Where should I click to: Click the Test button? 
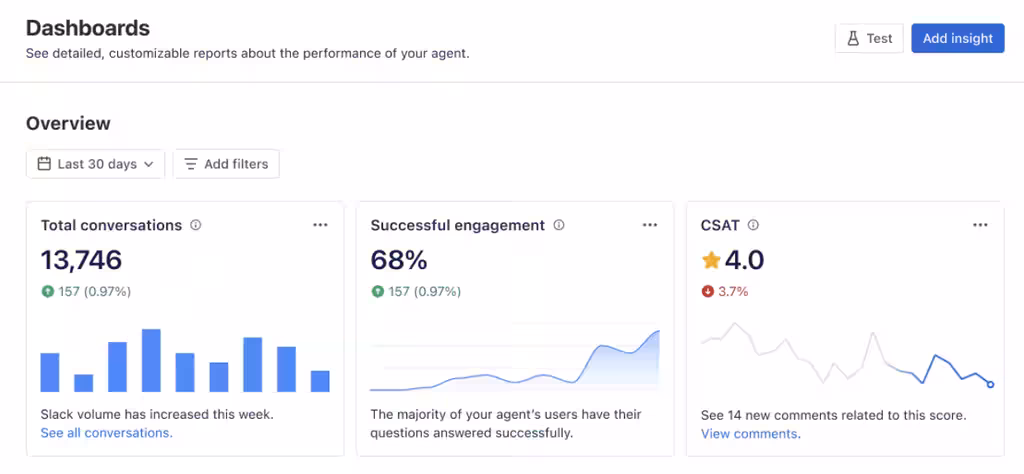(869, 38)
